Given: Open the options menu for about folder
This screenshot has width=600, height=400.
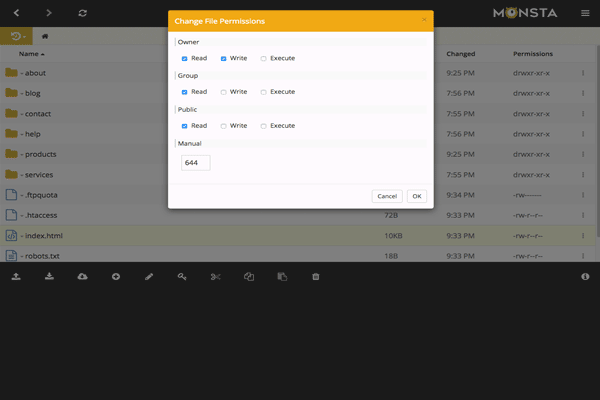Looking at the screenshot, I should pos(583,73).
